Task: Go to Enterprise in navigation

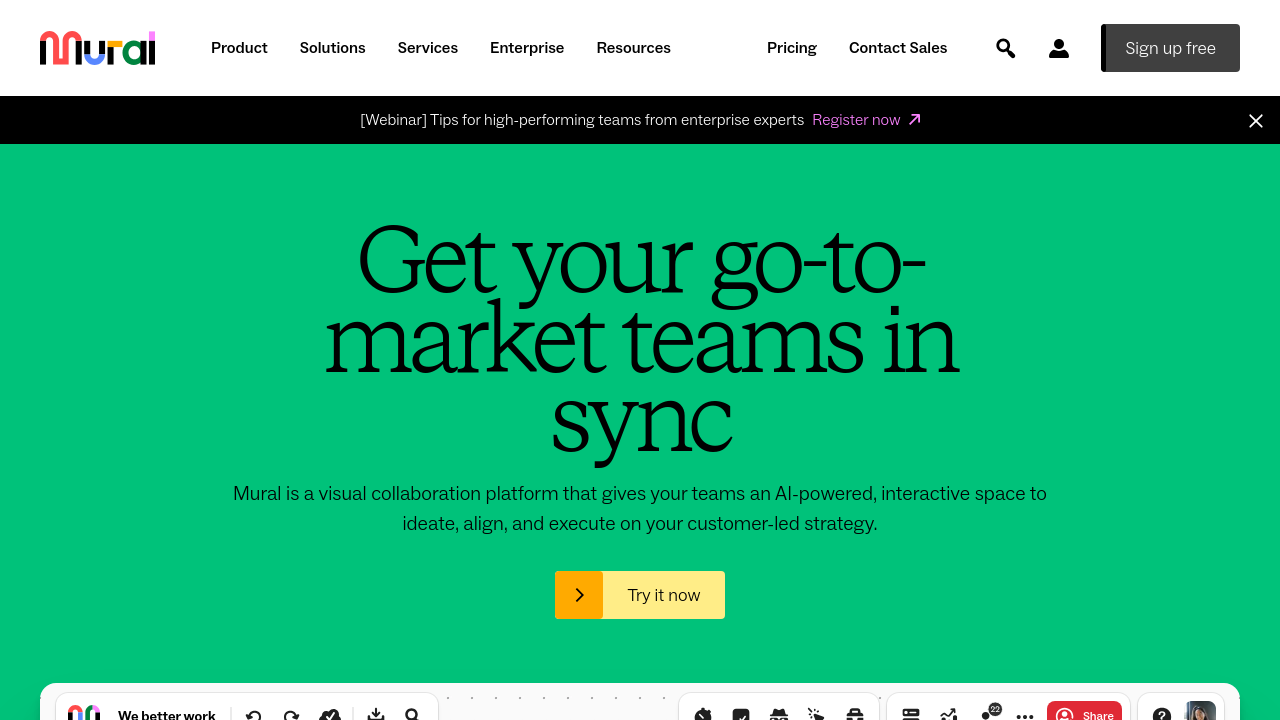Action: point(526,48)
